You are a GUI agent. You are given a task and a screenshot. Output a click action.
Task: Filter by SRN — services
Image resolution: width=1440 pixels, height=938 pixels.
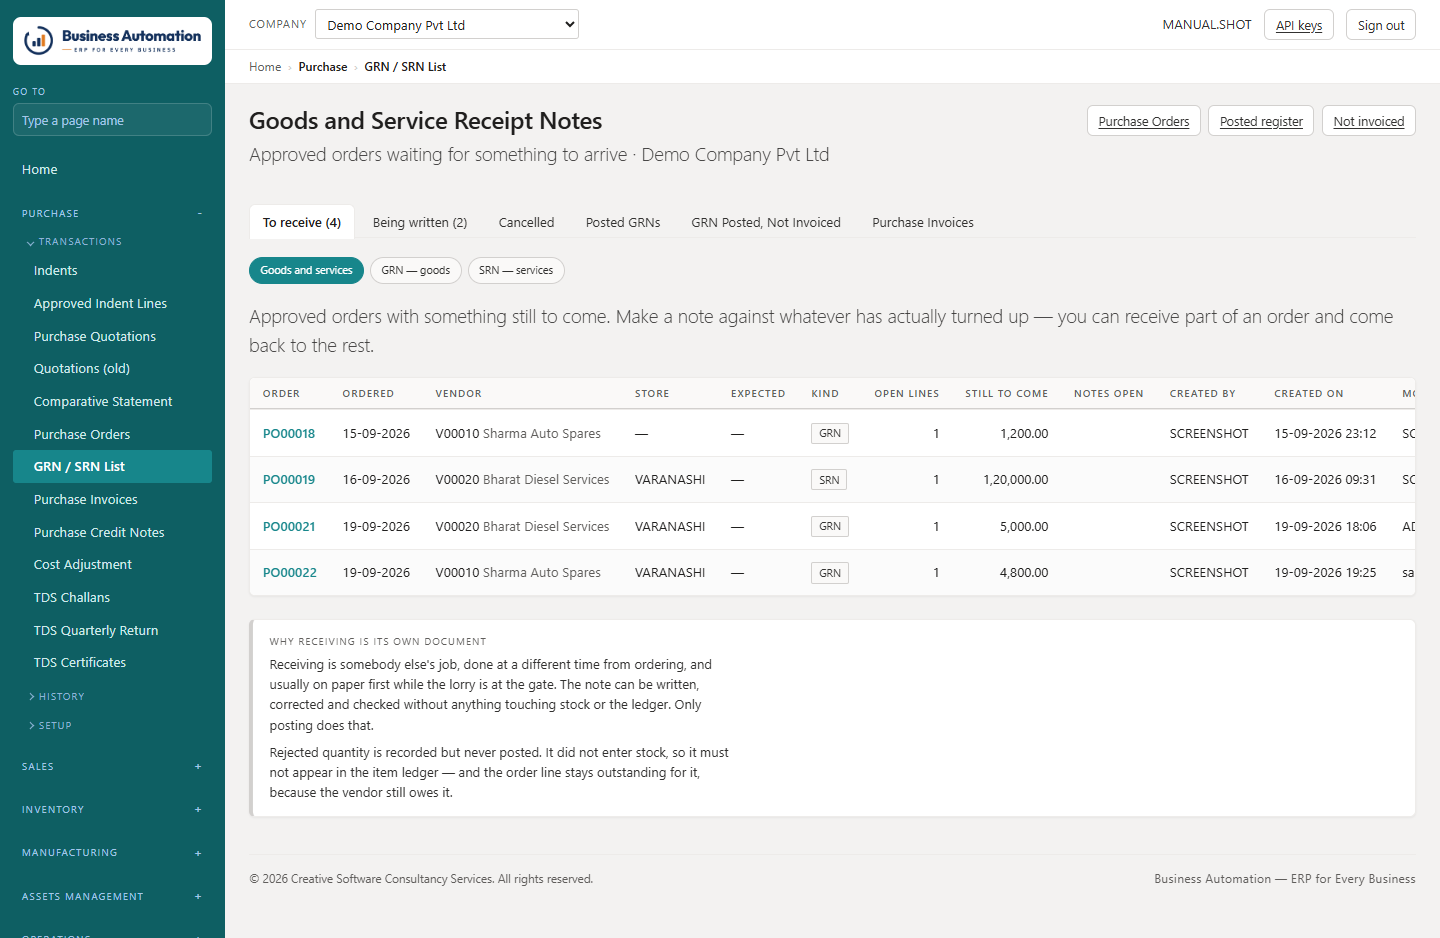(516, 271)
